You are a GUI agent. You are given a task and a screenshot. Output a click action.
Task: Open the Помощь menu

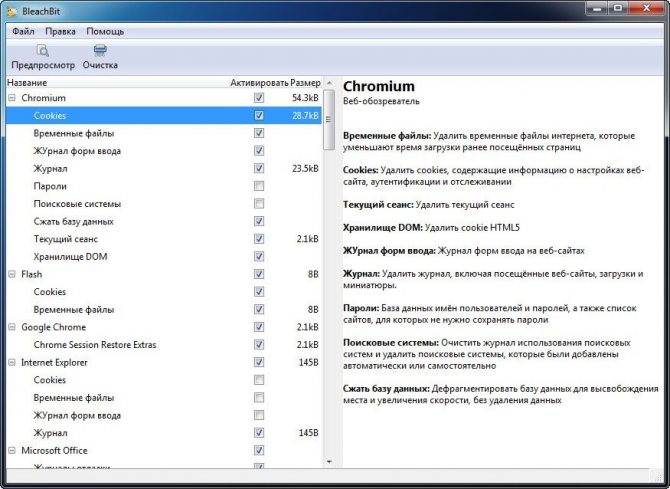(105, 31)
